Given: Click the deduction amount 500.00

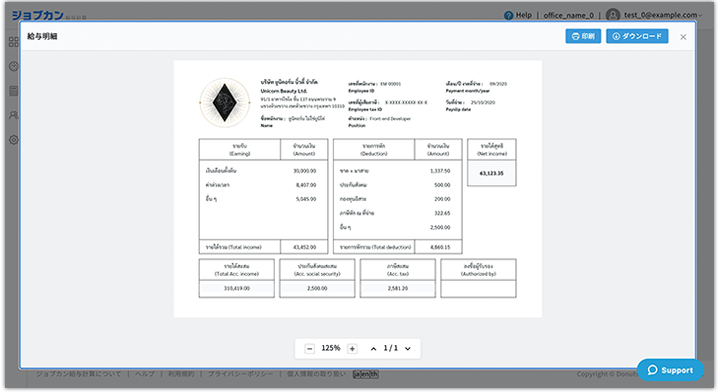Looking at the screenshot, I should click(x=442, y=185).
